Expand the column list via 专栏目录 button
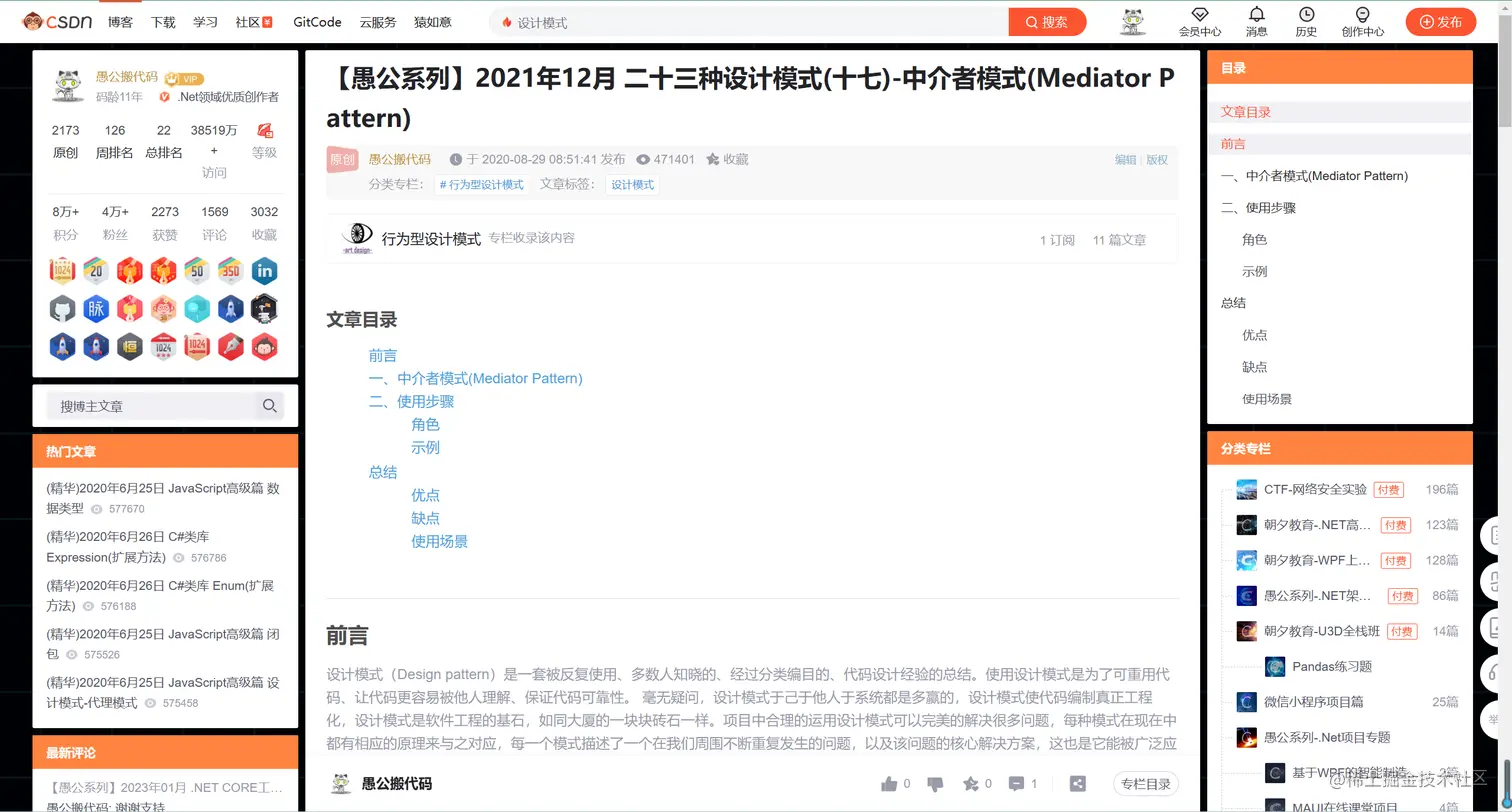Image resolution: width=1512 pixels, height=812 pixels. tap(1146, 784)
